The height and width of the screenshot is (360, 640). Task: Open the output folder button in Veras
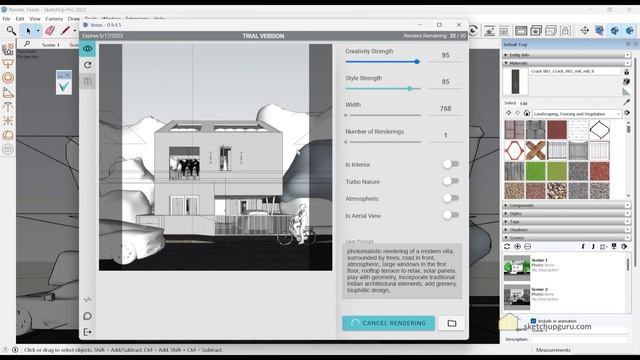click(451, 323)
